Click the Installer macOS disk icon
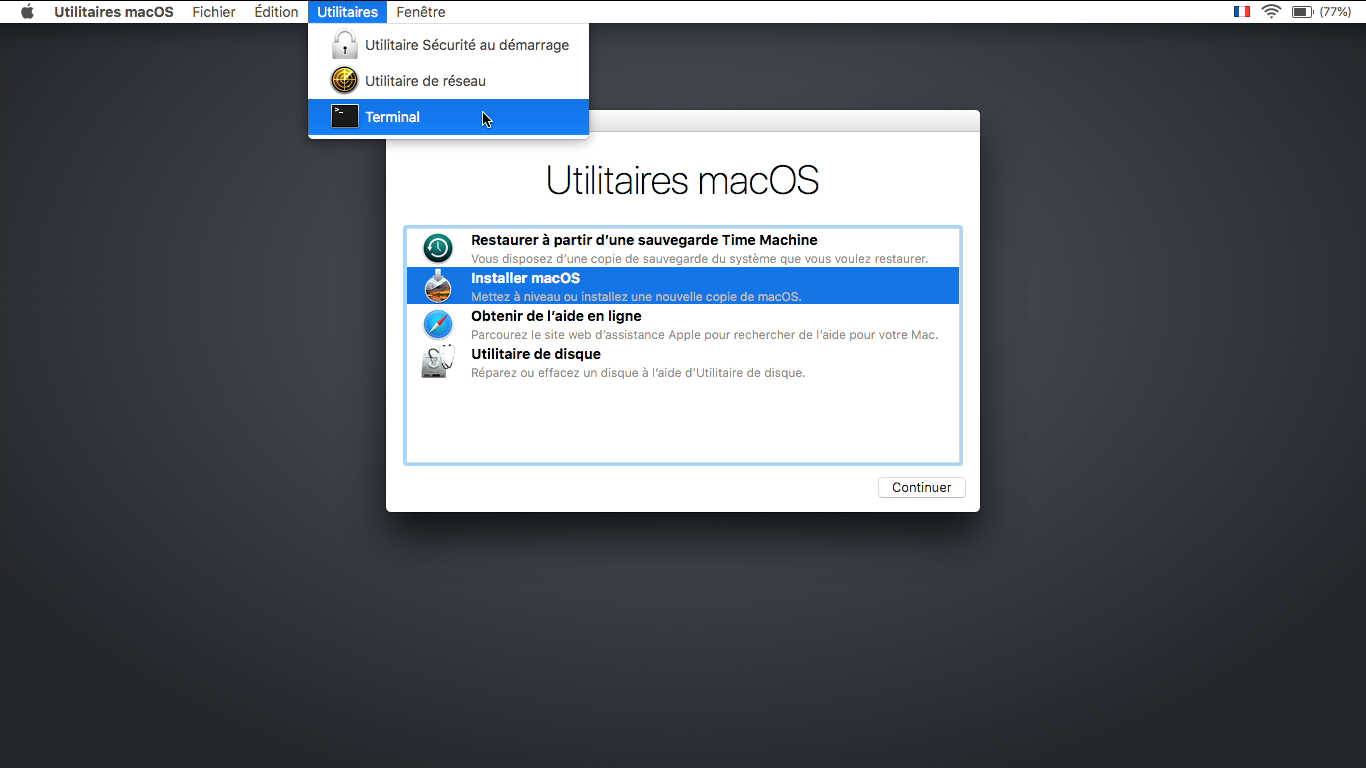The width and height of the screenshot is (1366, 768). tap(438, 286)
